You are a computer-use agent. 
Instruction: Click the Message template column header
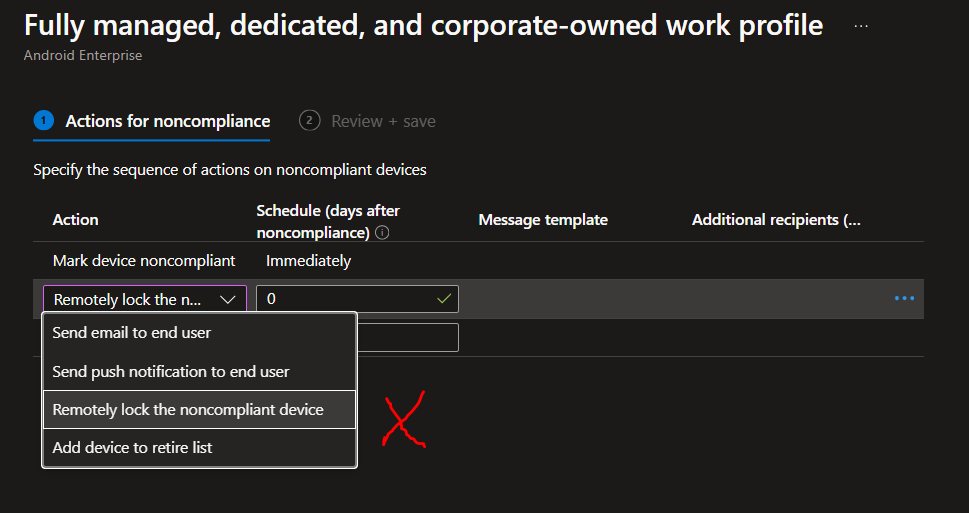pyautogui.click(x=543, y=220)
